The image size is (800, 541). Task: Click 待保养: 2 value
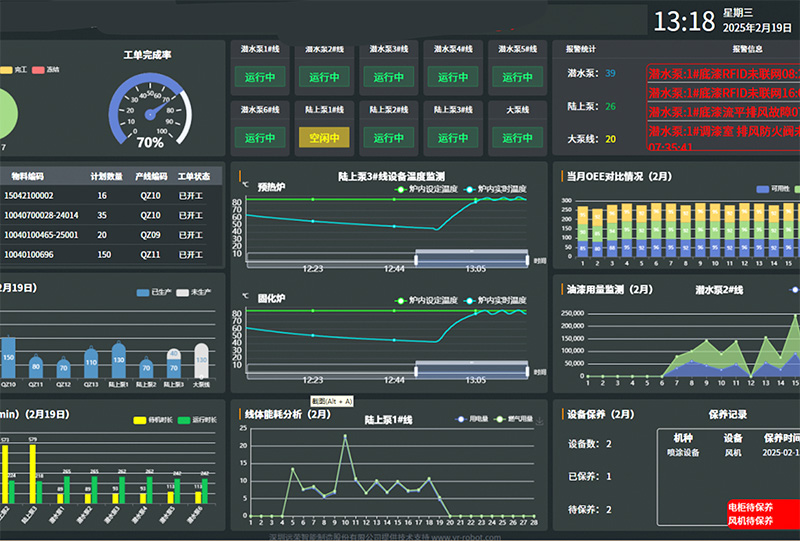(609, 510)
